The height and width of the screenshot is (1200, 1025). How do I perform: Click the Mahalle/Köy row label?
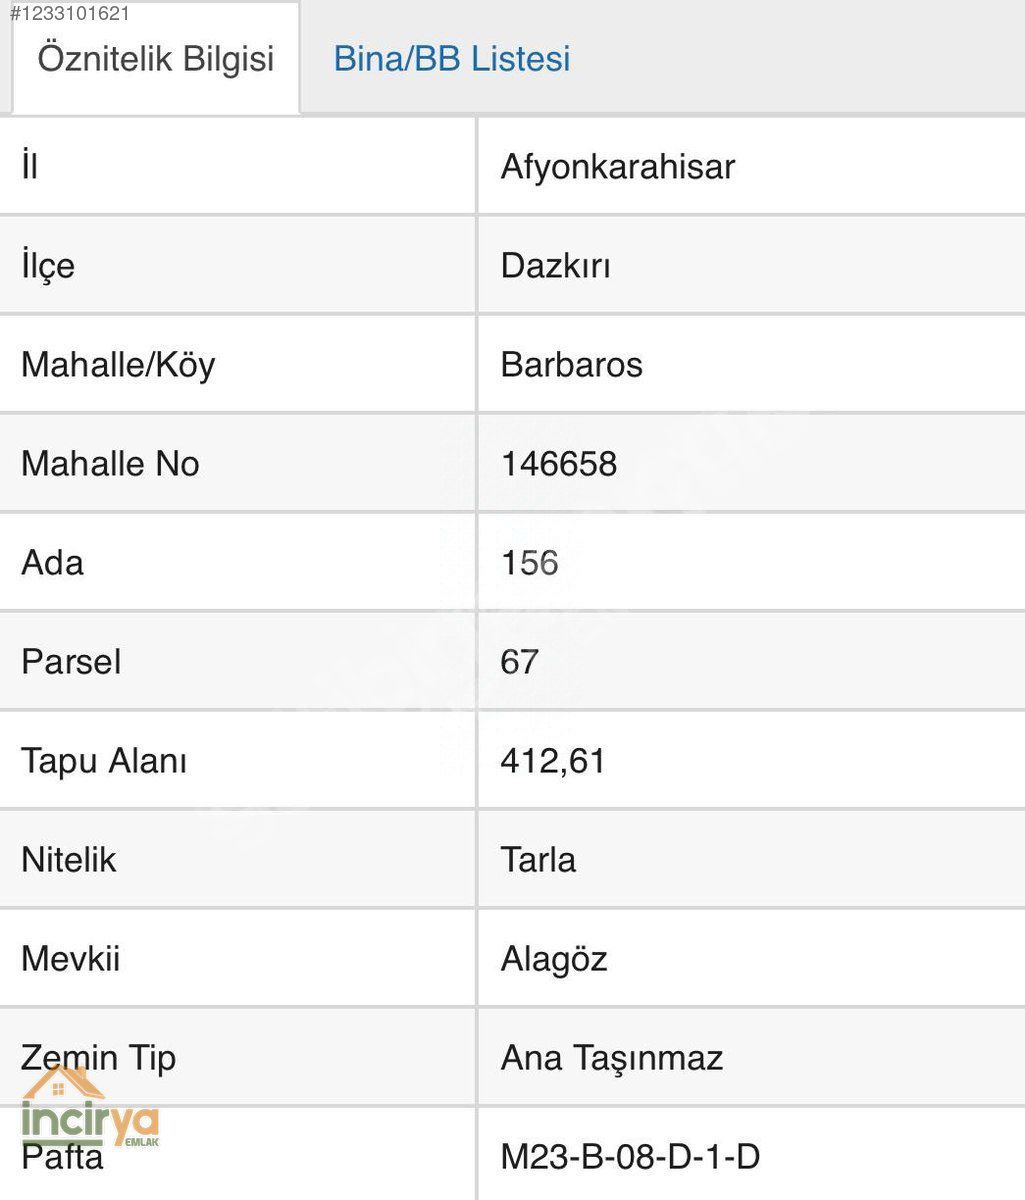point(118,365)
